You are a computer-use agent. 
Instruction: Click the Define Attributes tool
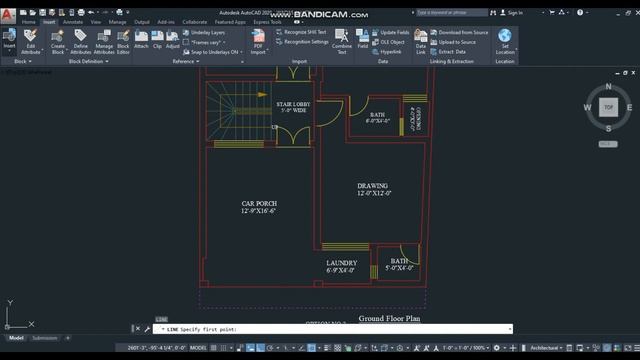(x=80, y=42)
